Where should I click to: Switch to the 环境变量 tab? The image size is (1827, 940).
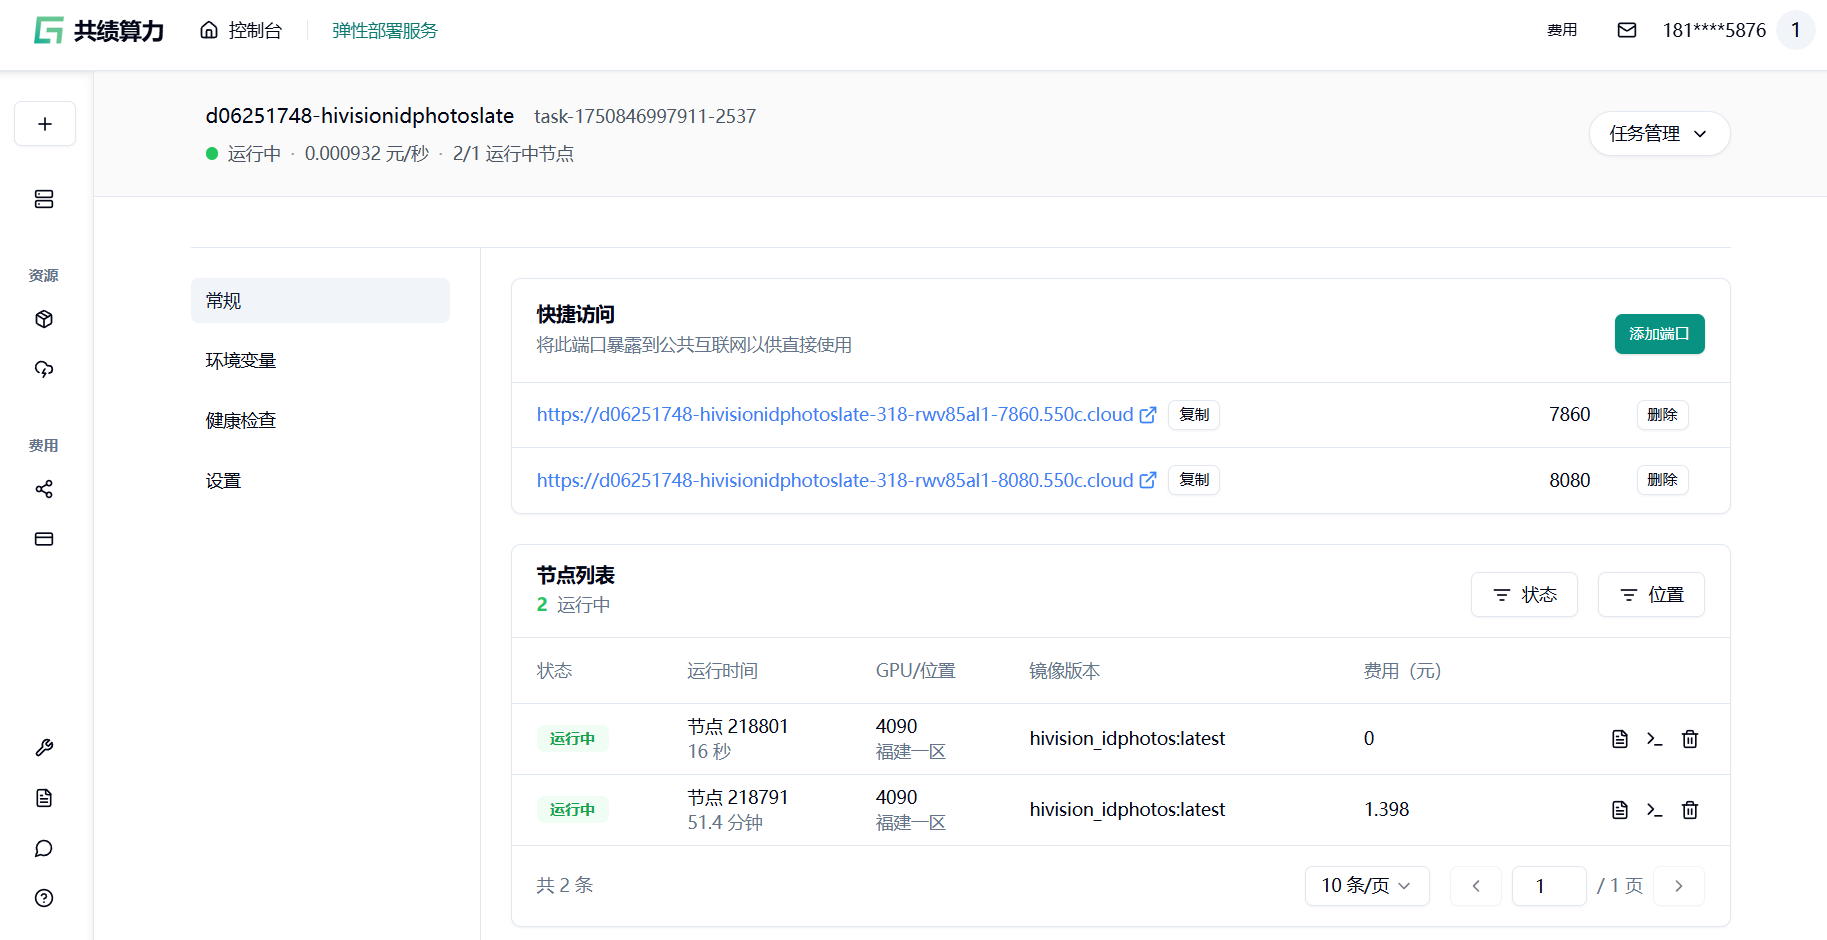(x=241, y=361)
